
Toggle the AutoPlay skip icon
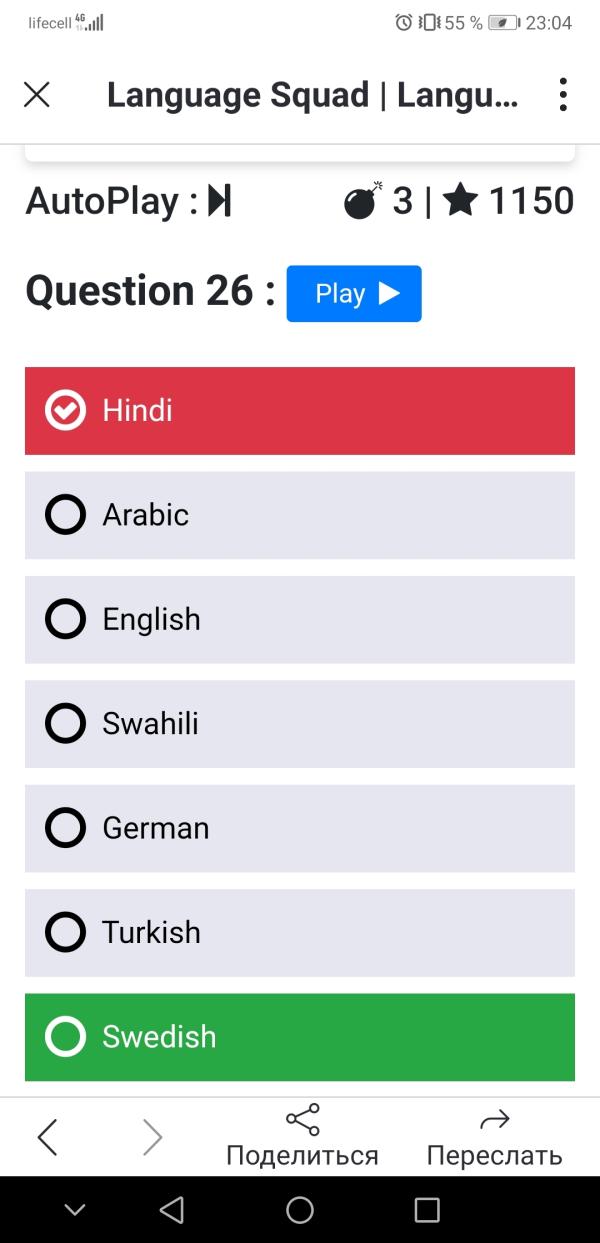click(x=220, y=201)
